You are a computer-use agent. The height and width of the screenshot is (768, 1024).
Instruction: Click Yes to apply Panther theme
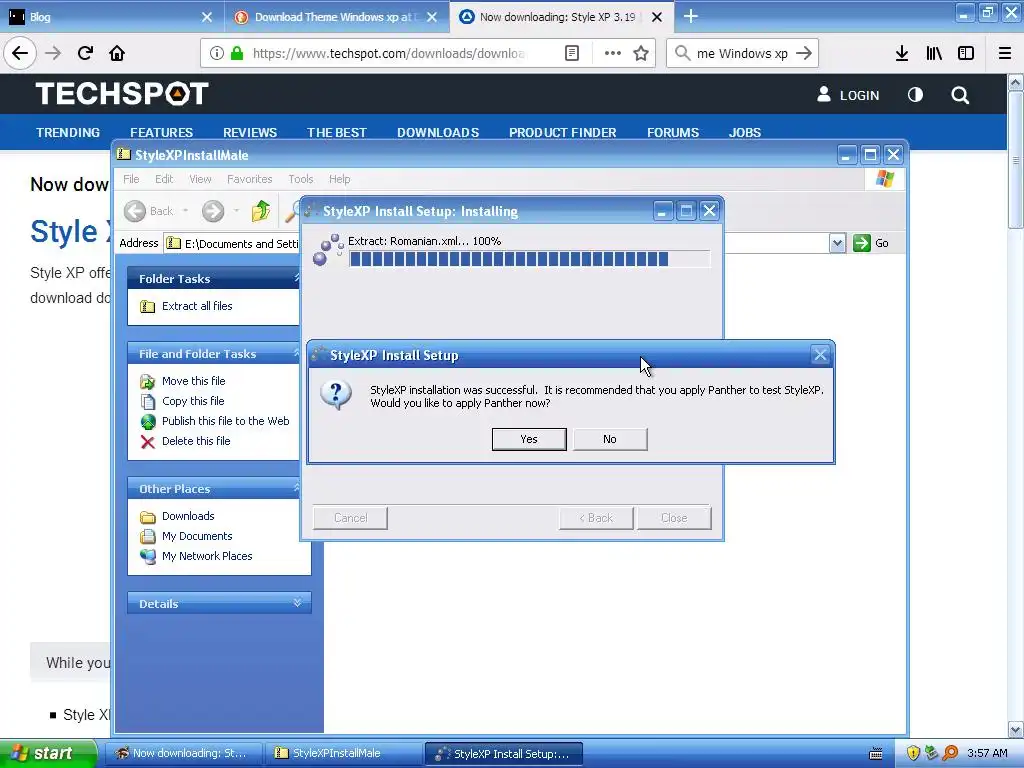pyautogui.click(x=529, y=440)
